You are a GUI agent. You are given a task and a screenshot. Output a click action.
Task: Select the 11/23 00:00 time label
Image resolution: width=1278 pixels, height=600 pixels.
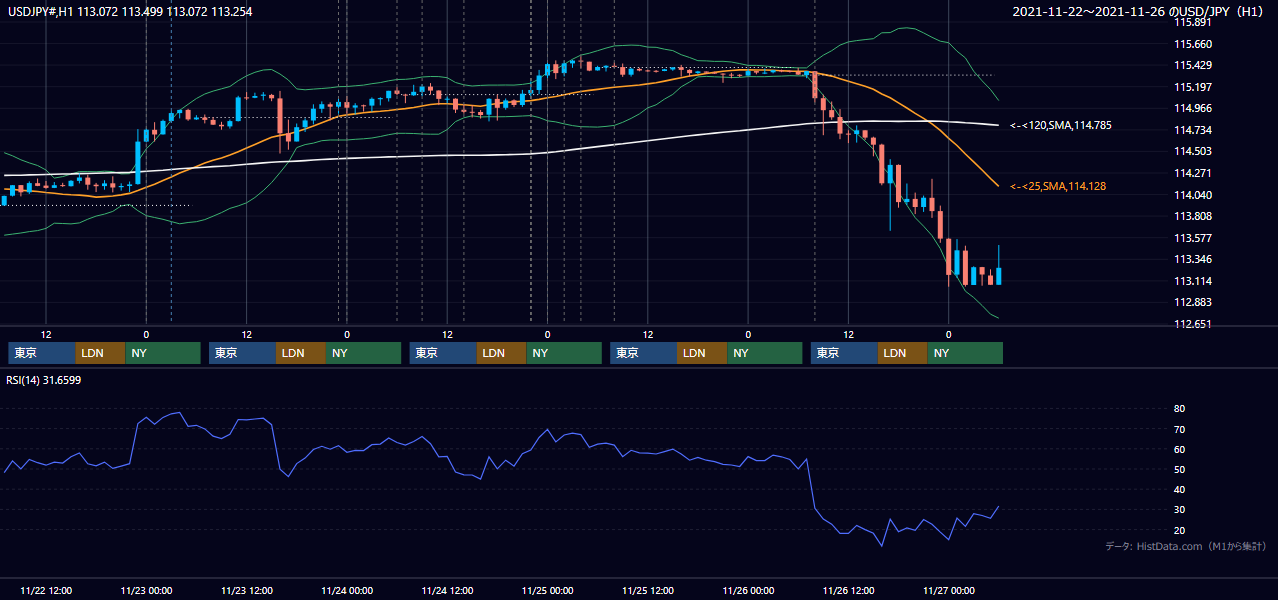click(146, 590)
